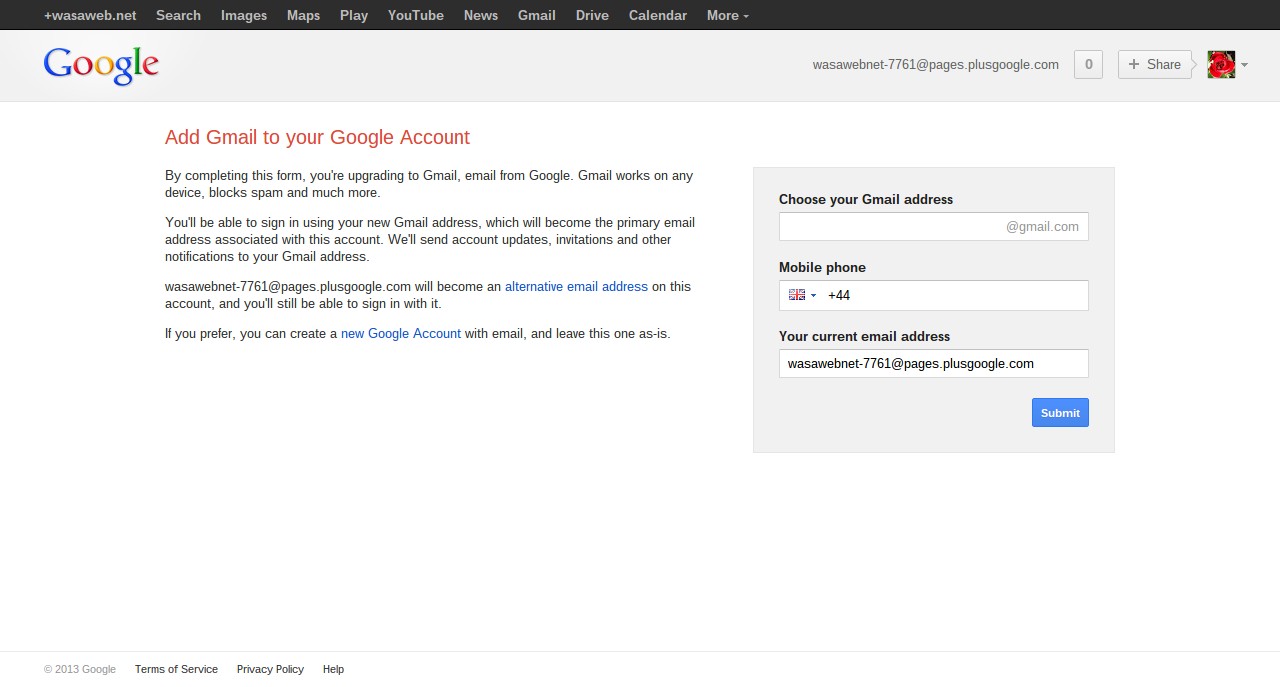Image resolution: width=1280 pixels, height=687 pixels.
Task: Click the 'Choose your Gmail address' label
Action: [866, 200]
